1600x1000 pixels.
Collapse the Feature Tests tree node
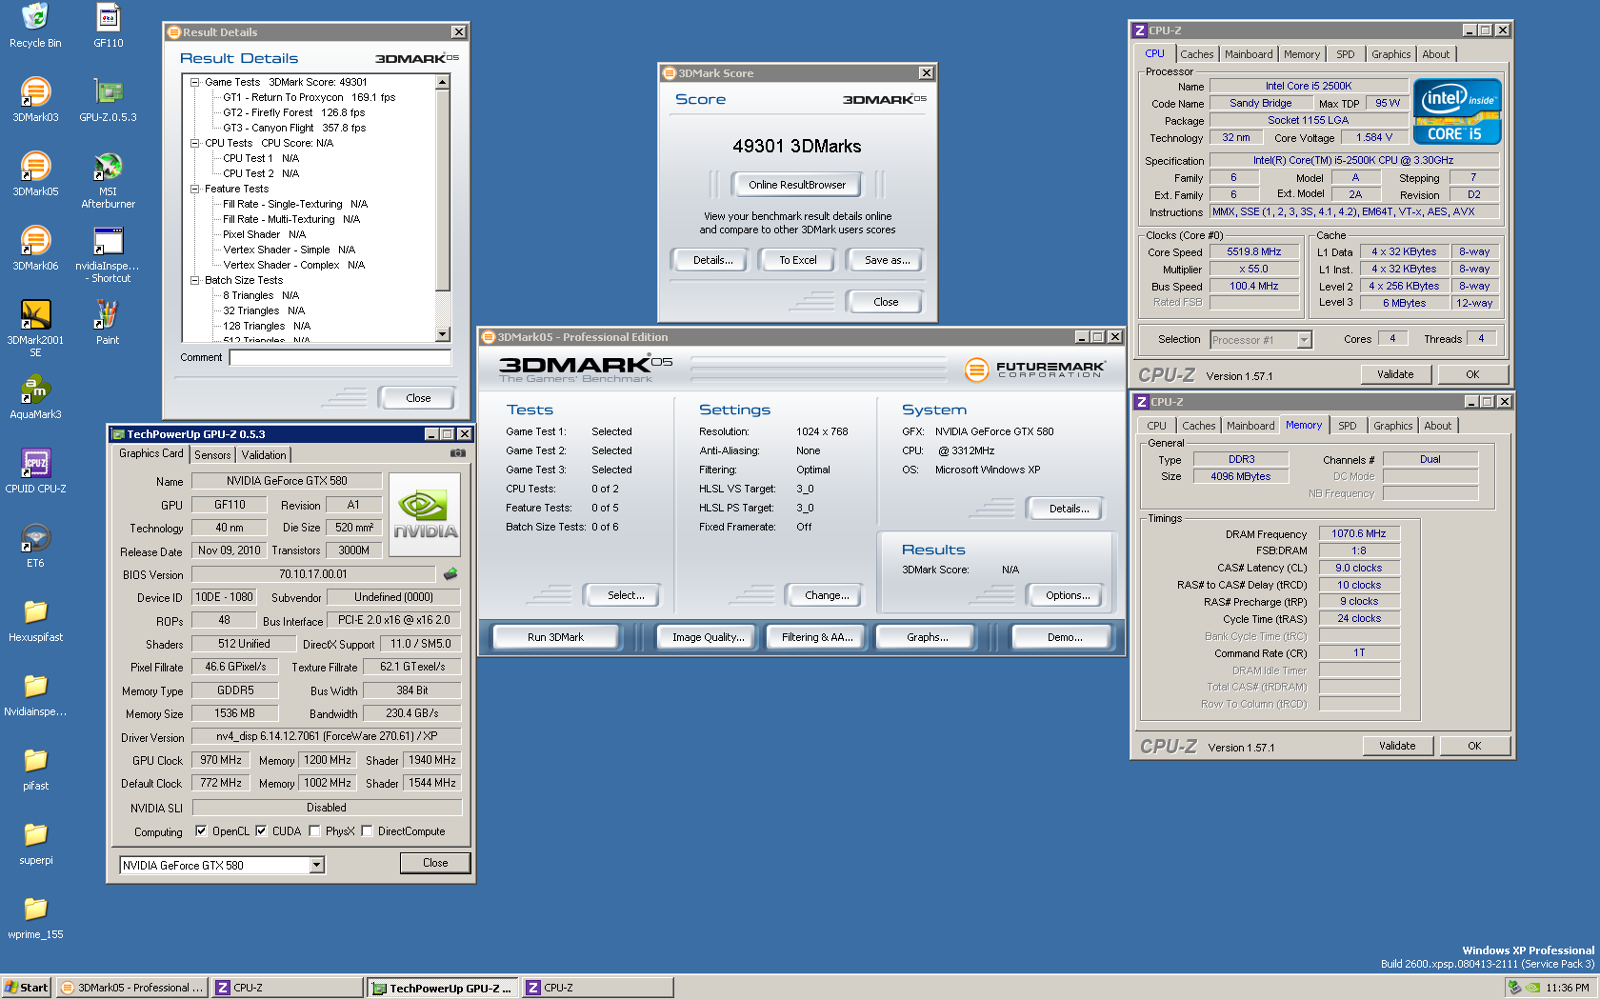(x=195, y=188)
